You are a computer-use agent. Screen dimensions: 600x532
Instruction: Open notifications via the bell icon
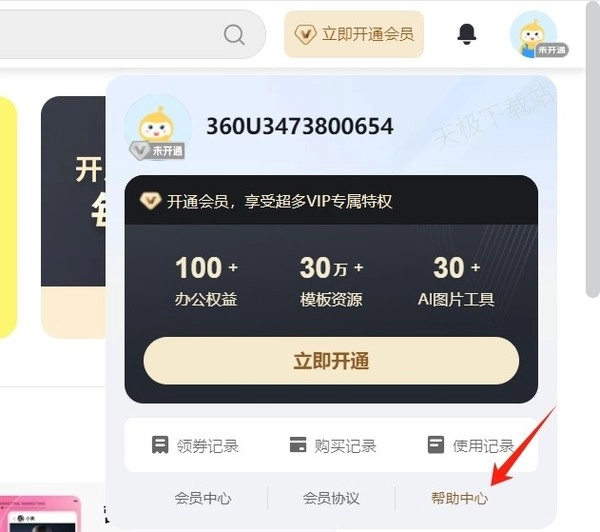tap(467, 34)
